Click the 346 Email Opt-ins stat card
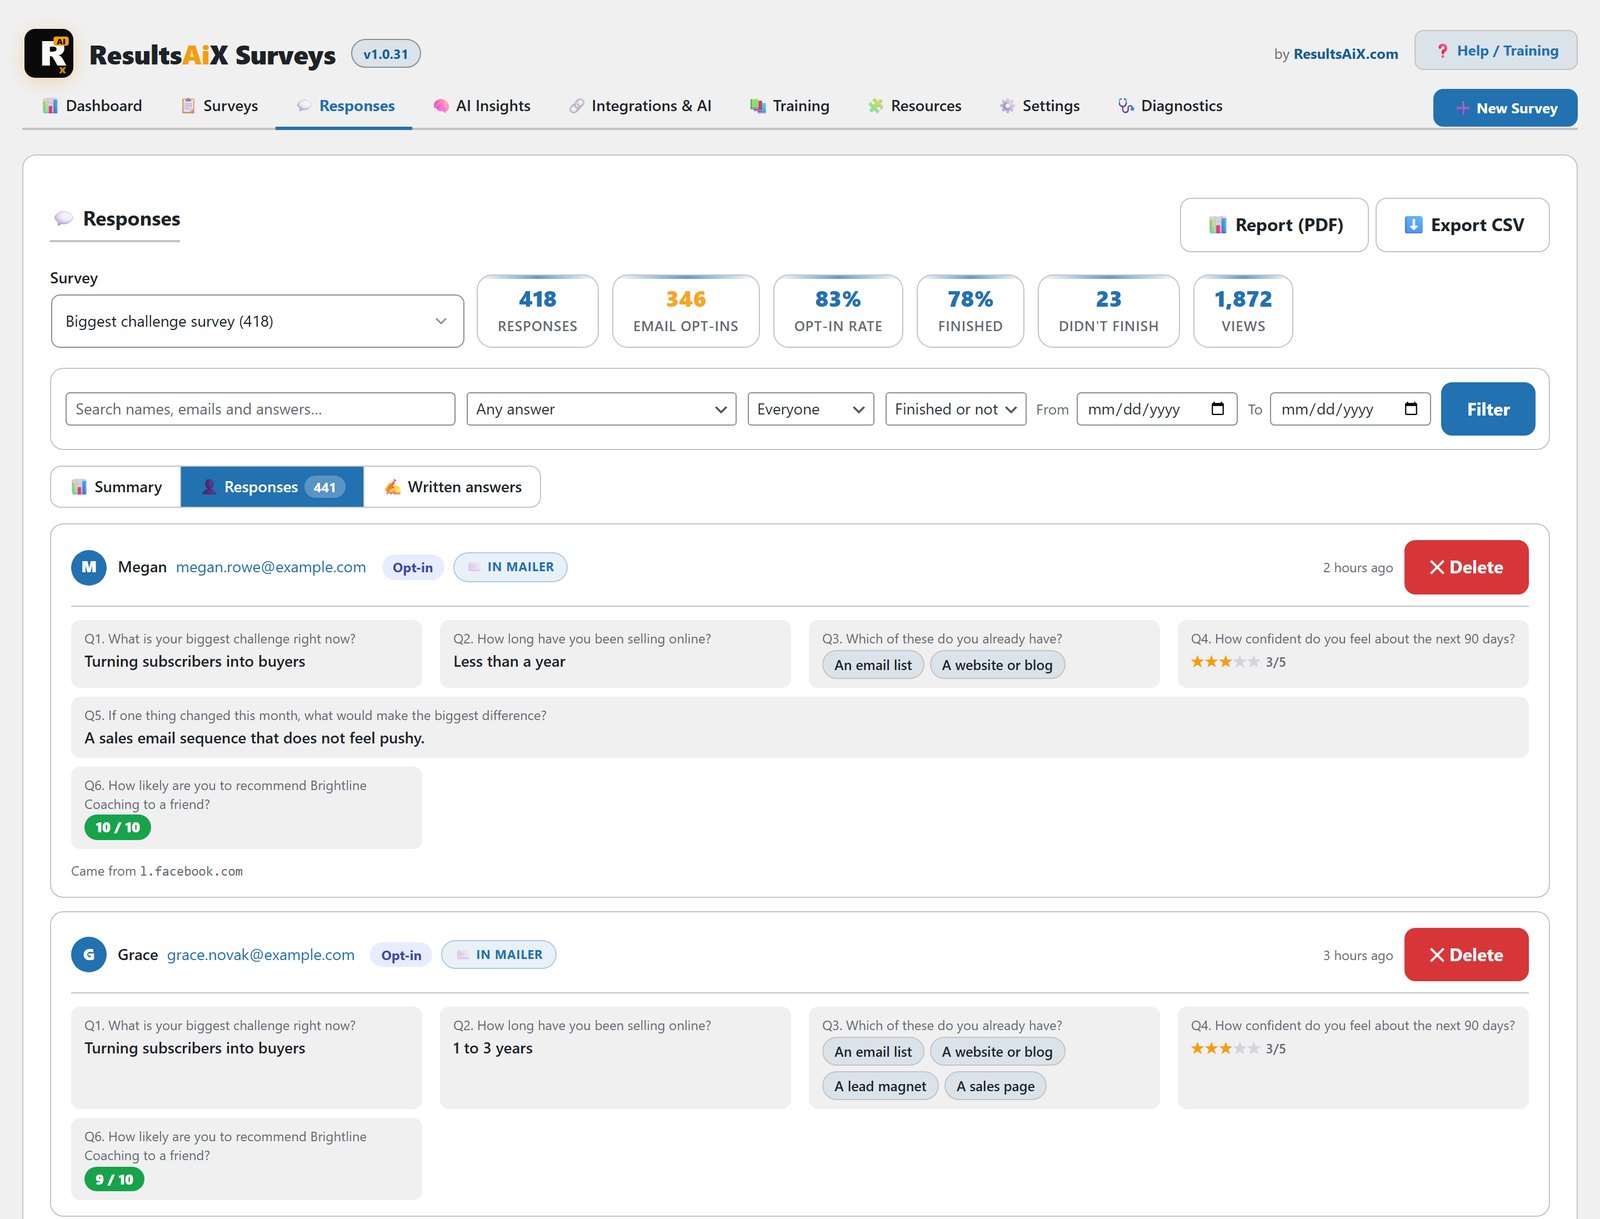This screenshot has height=1219, width=1600. 686,312
